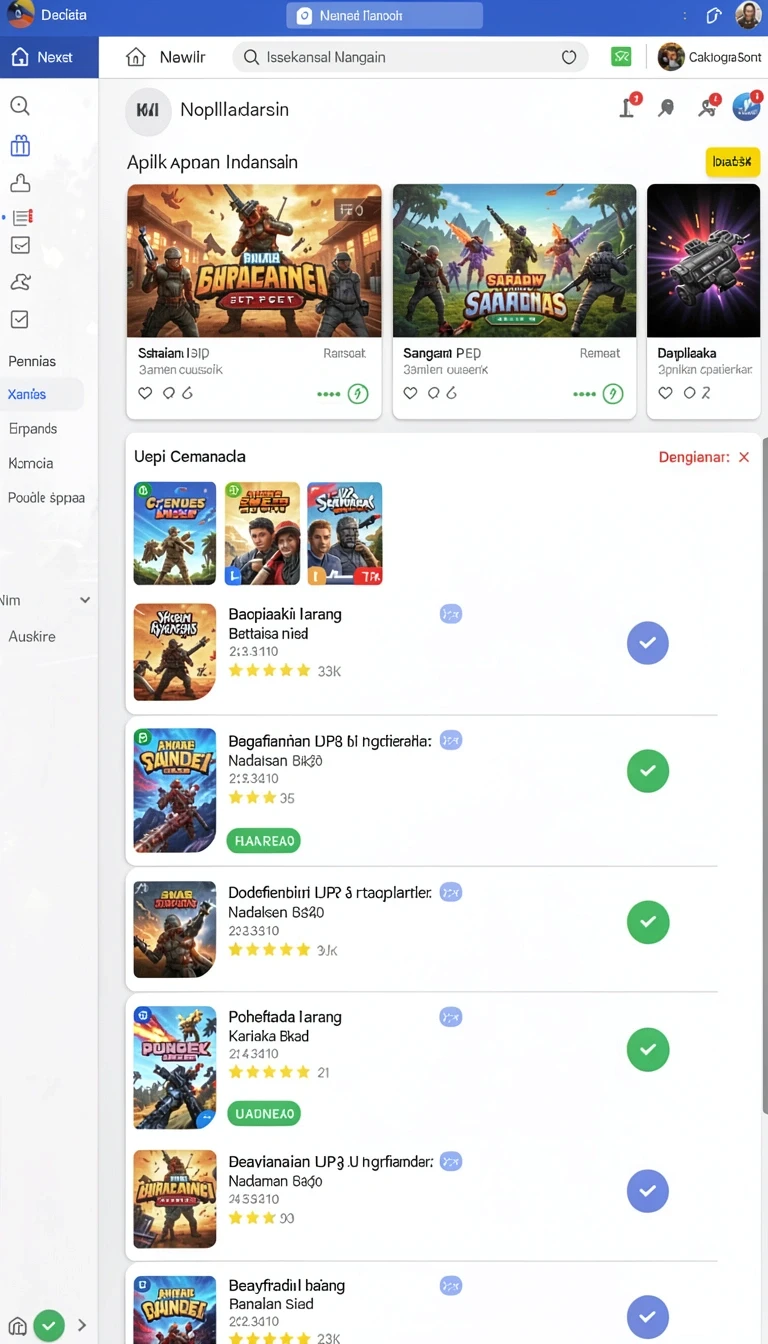Open the Sraiam PEP game banner thumbnail
768x1344 pixels.
click(x=254, y=261)
